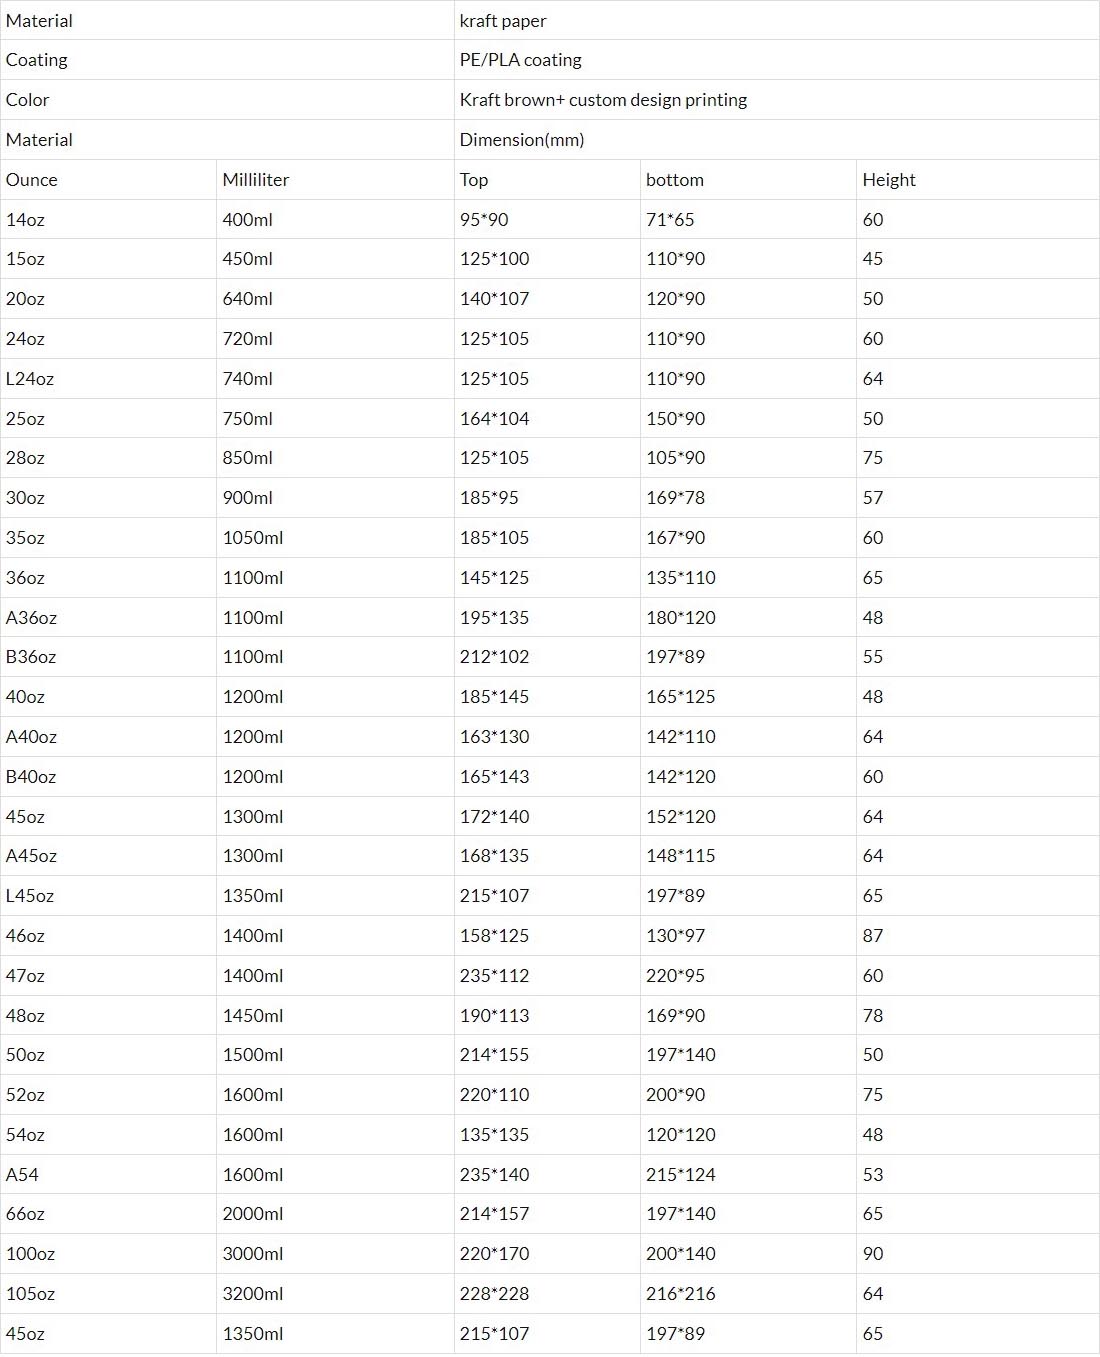
Task: Click the "3000ml" volume cell
Action: pos(252,1254)
